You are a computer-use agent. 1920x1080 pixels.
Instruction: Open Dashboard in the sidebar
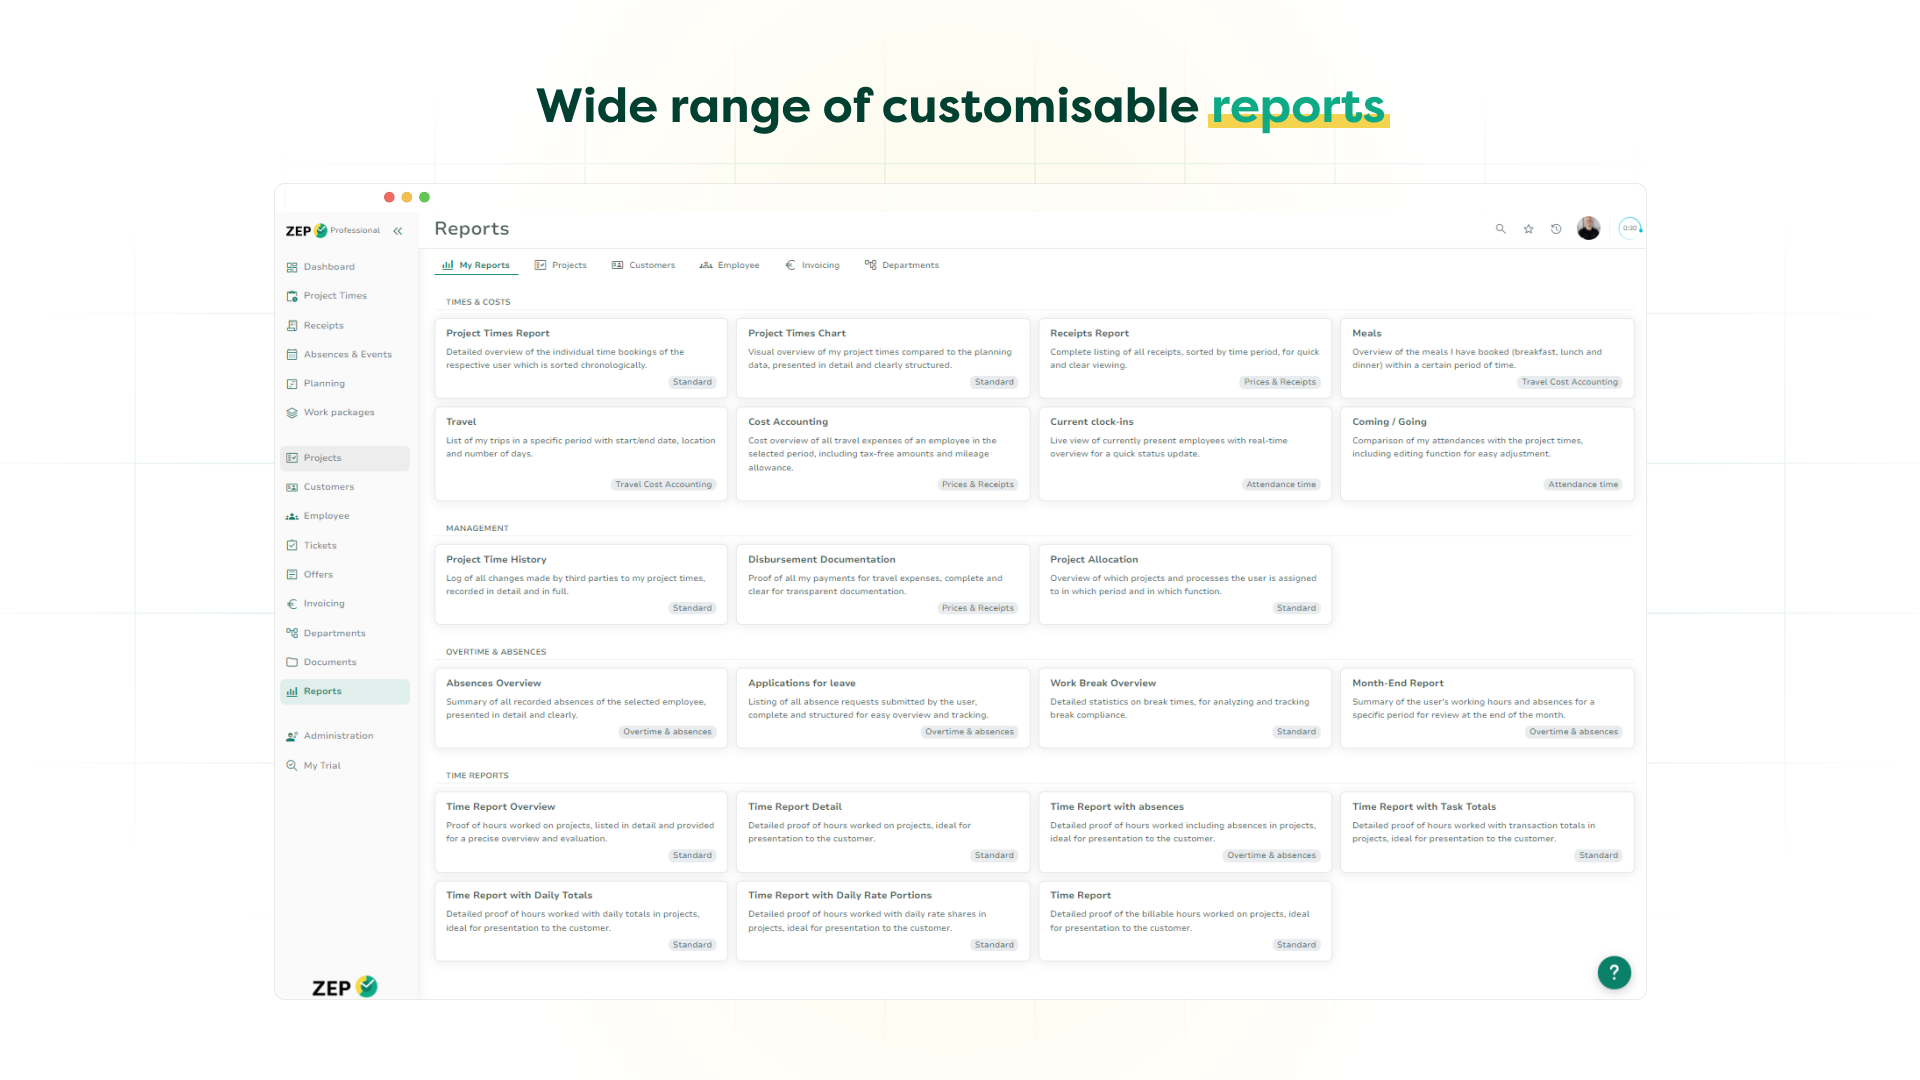click(329, 267)
